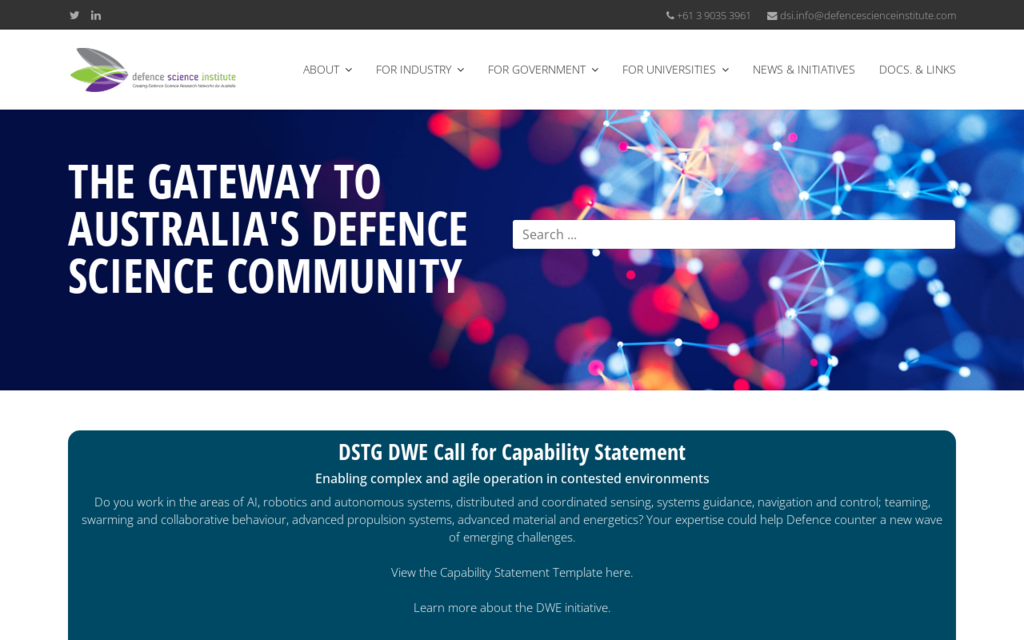
Task: Open the NEWS & INITIATIVES menu item
Action: [803, 70]
